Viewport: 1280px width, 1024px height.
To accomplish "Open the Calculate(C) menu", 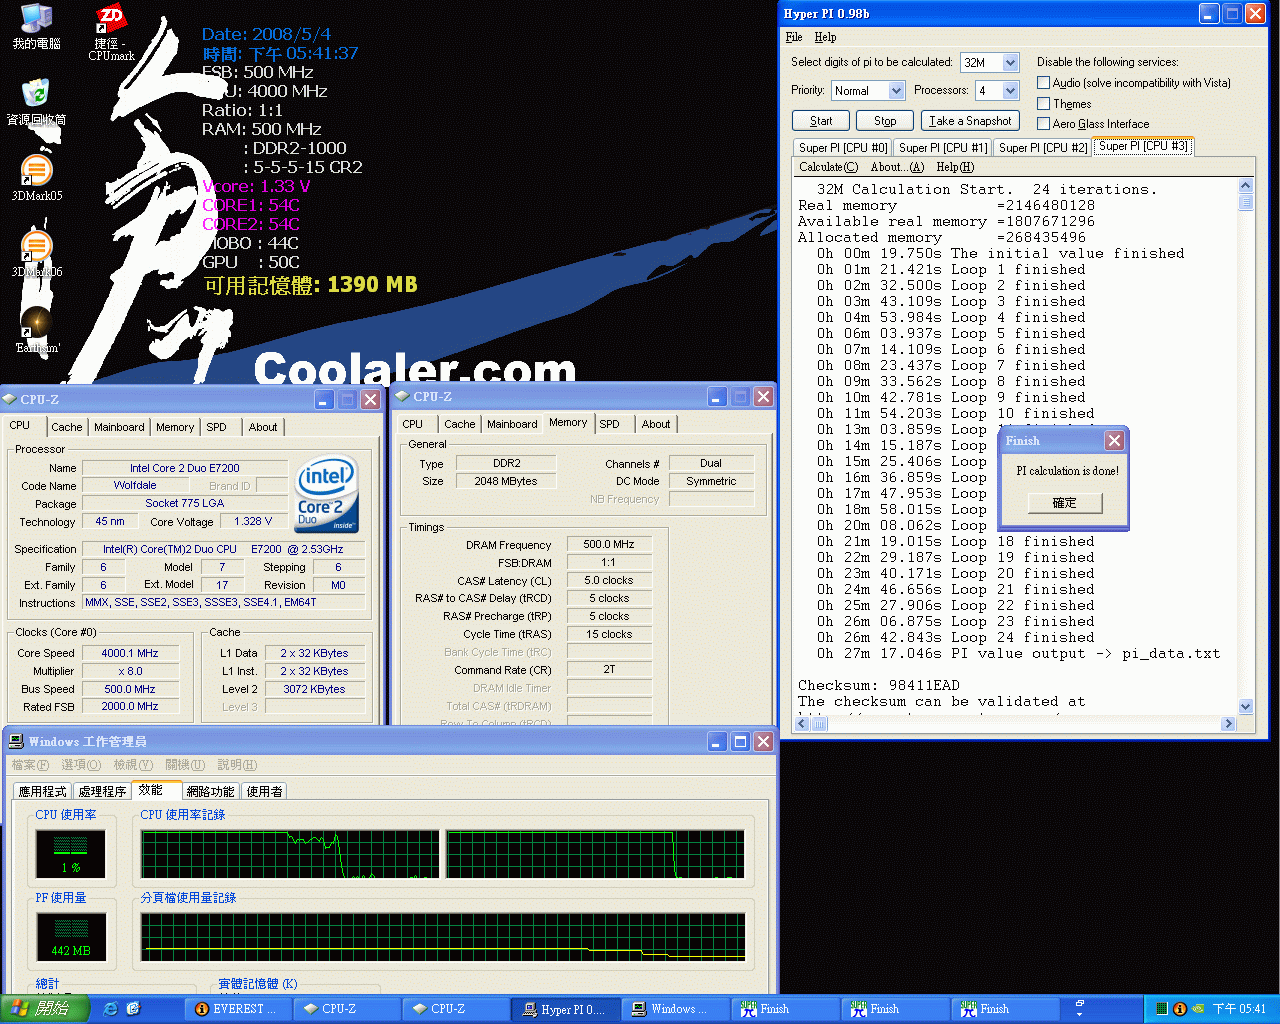I will tap(828, 167).
